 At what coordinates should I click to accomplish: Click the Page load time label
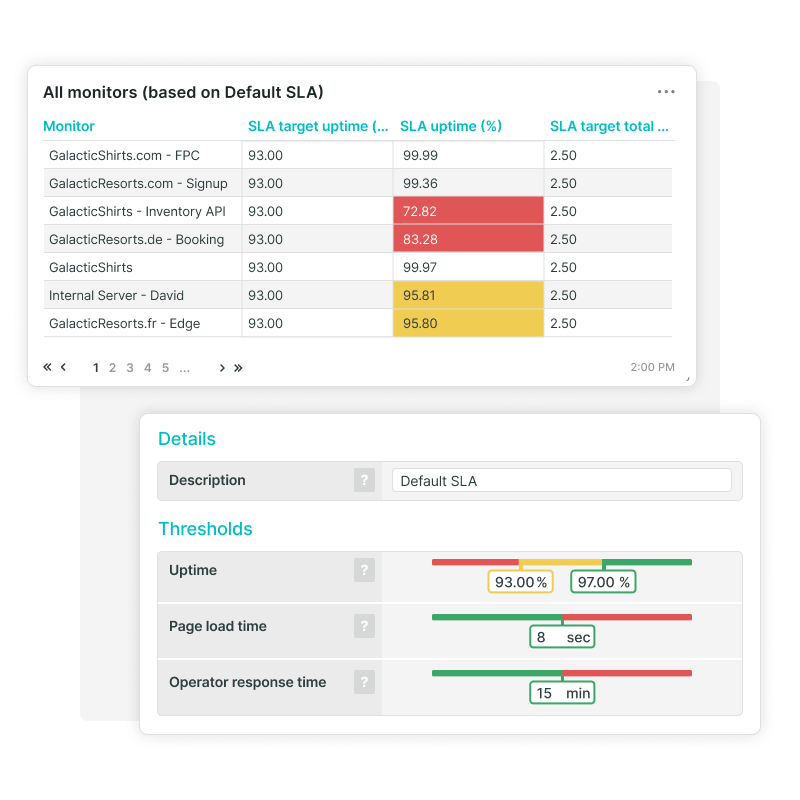218,626
